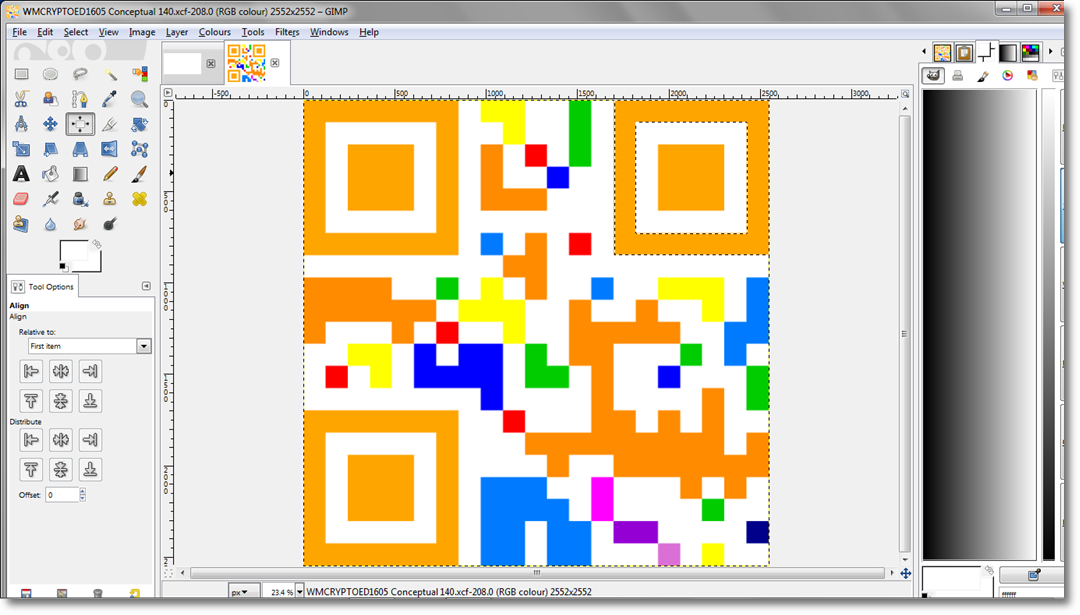Select the Select by Colour tool
The image size is (1080, 615).
point(139,74)
